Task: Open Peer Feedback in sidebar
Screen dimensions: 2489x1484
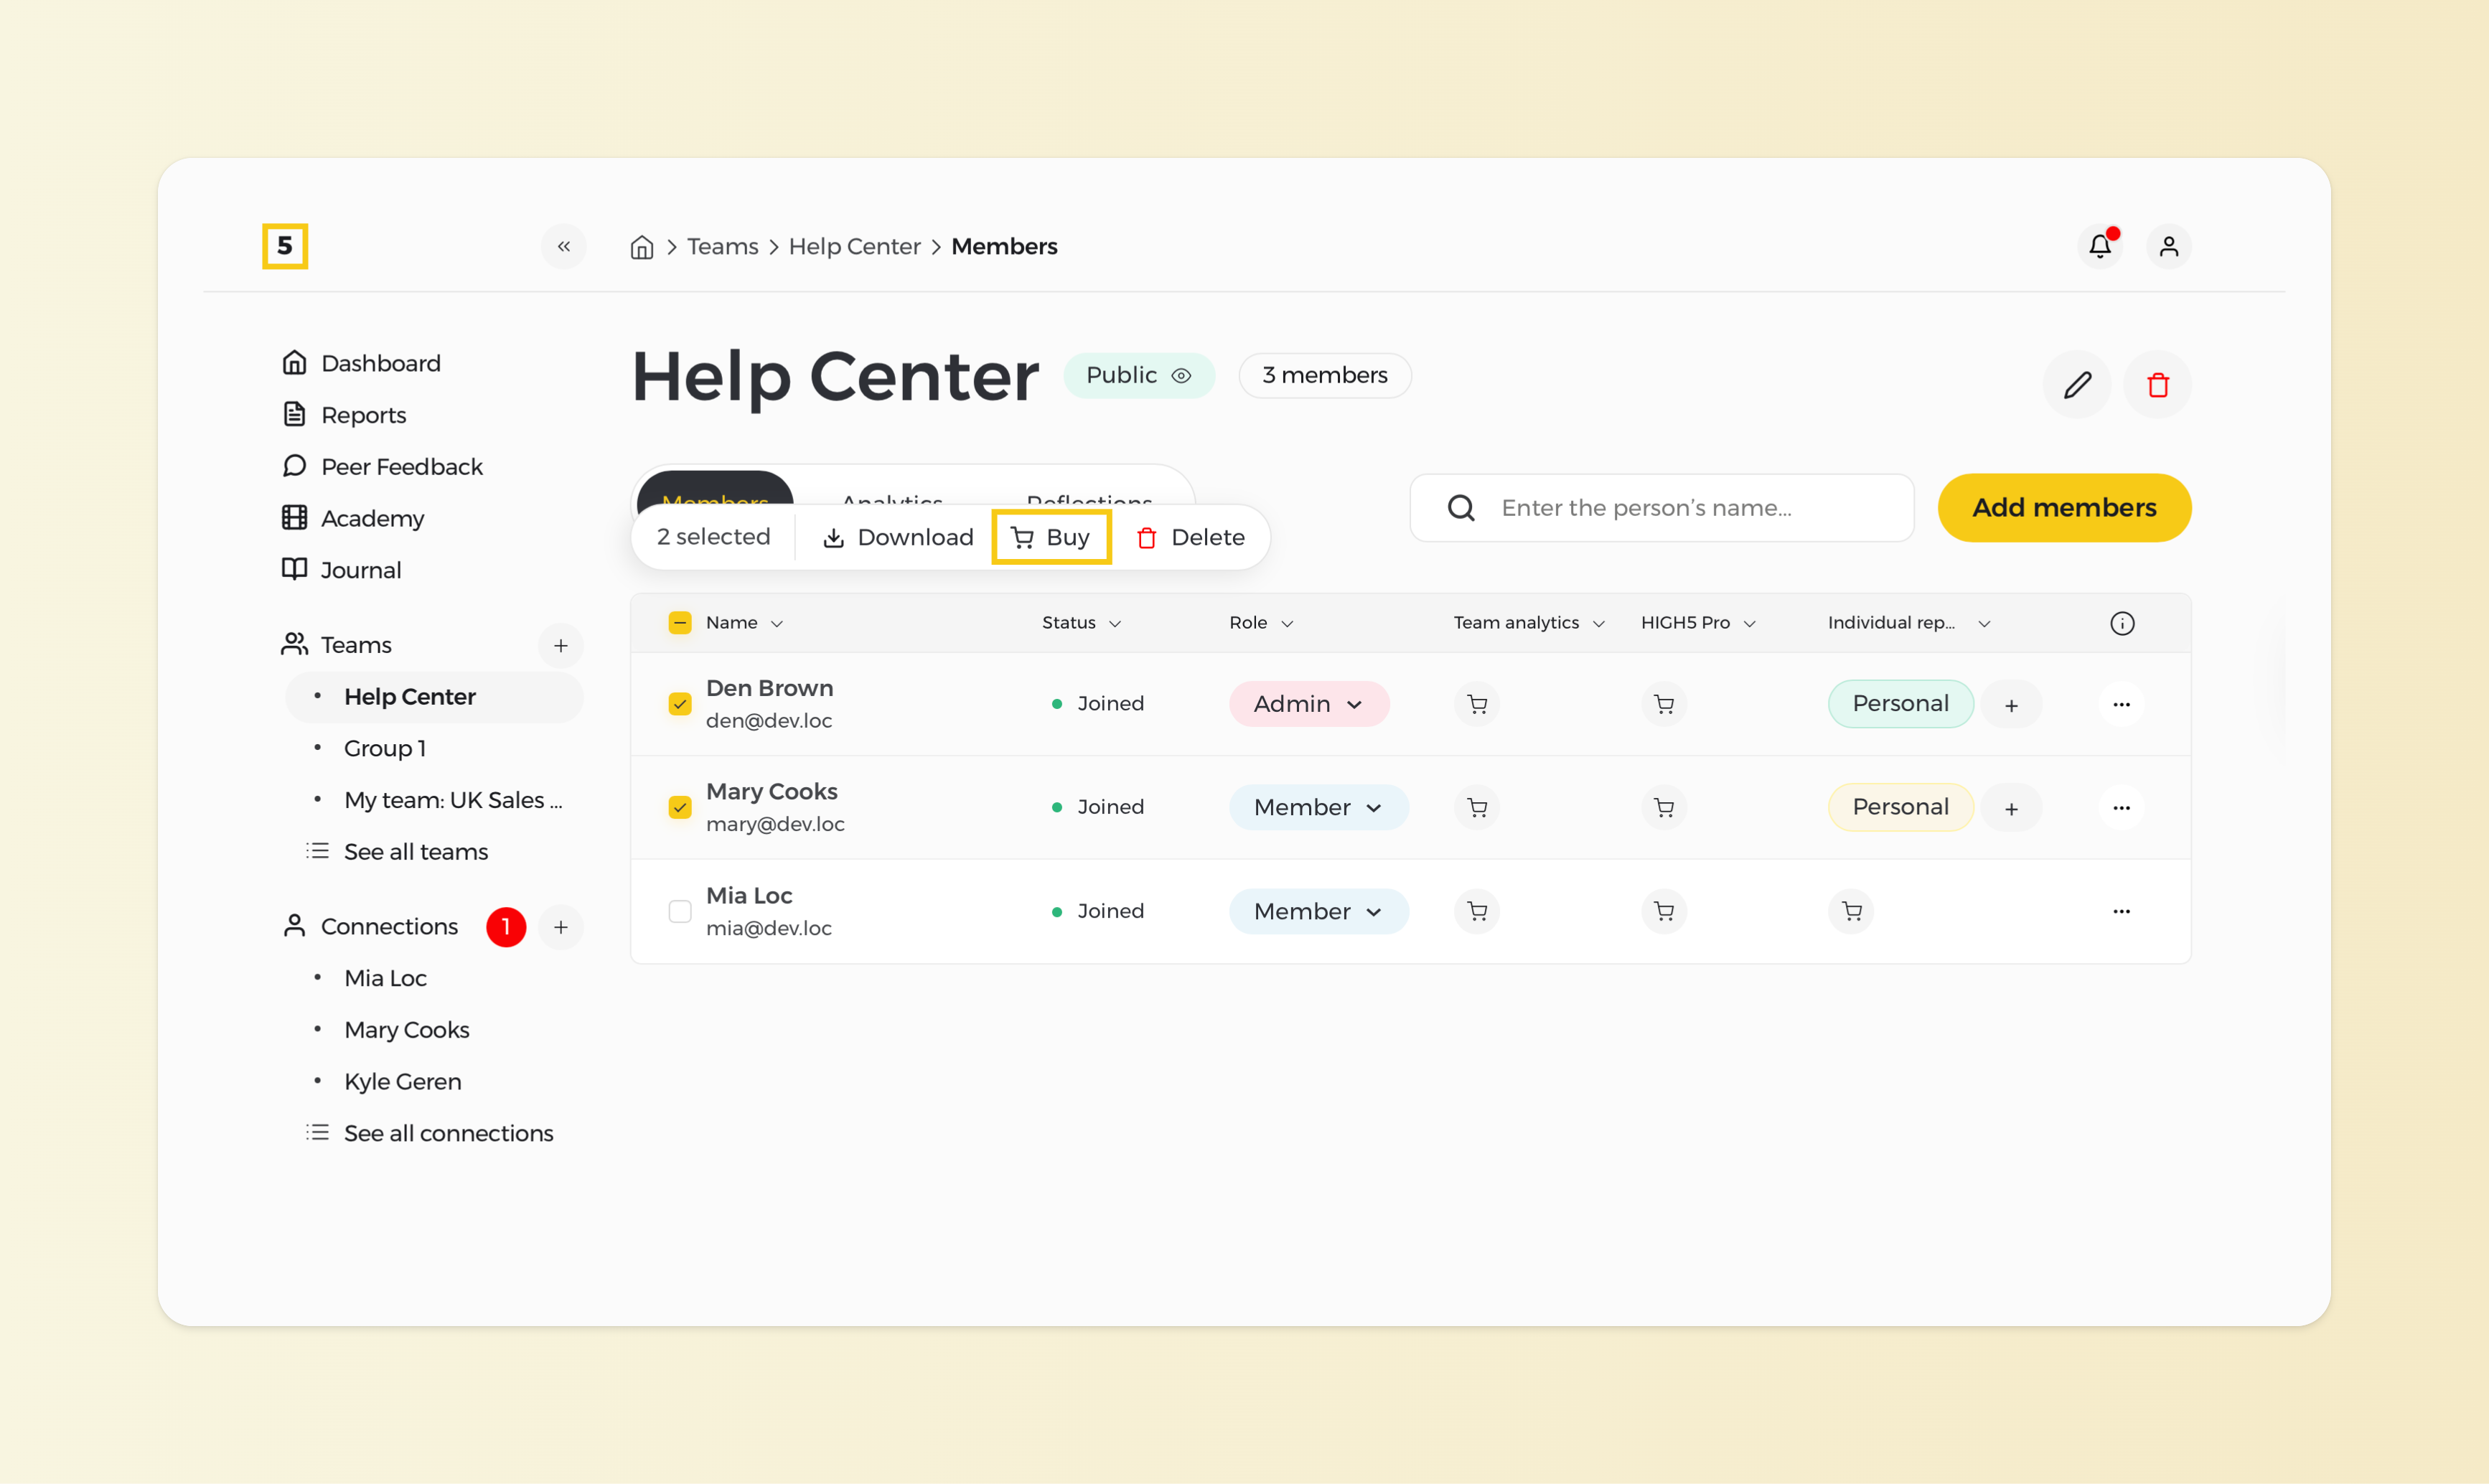Action: [x=401, y=467]
